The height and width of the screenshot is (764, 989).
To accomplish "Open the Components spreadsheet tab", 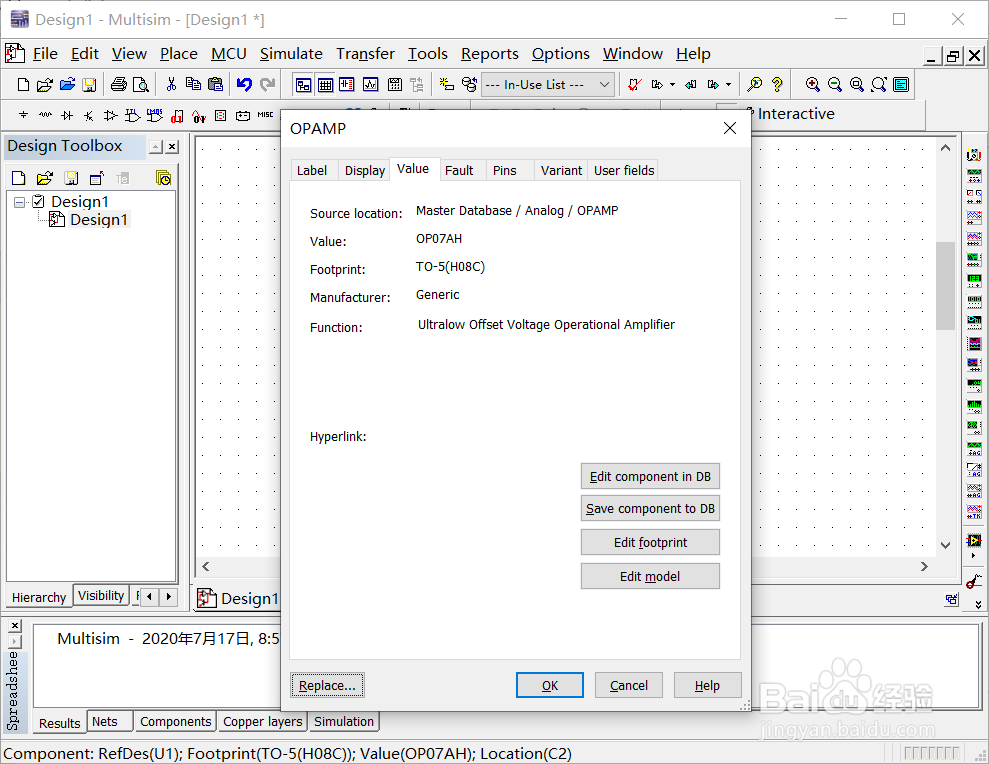I will point(175,722).
